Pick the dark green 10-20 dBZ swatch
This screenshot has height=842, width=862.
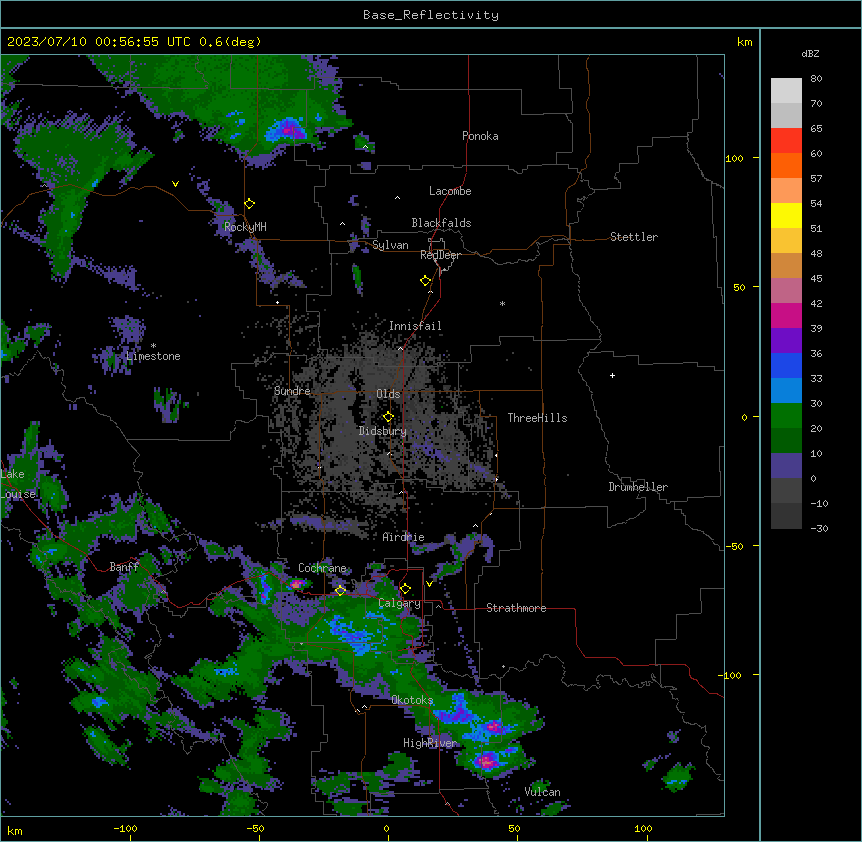tap(786, 441)
